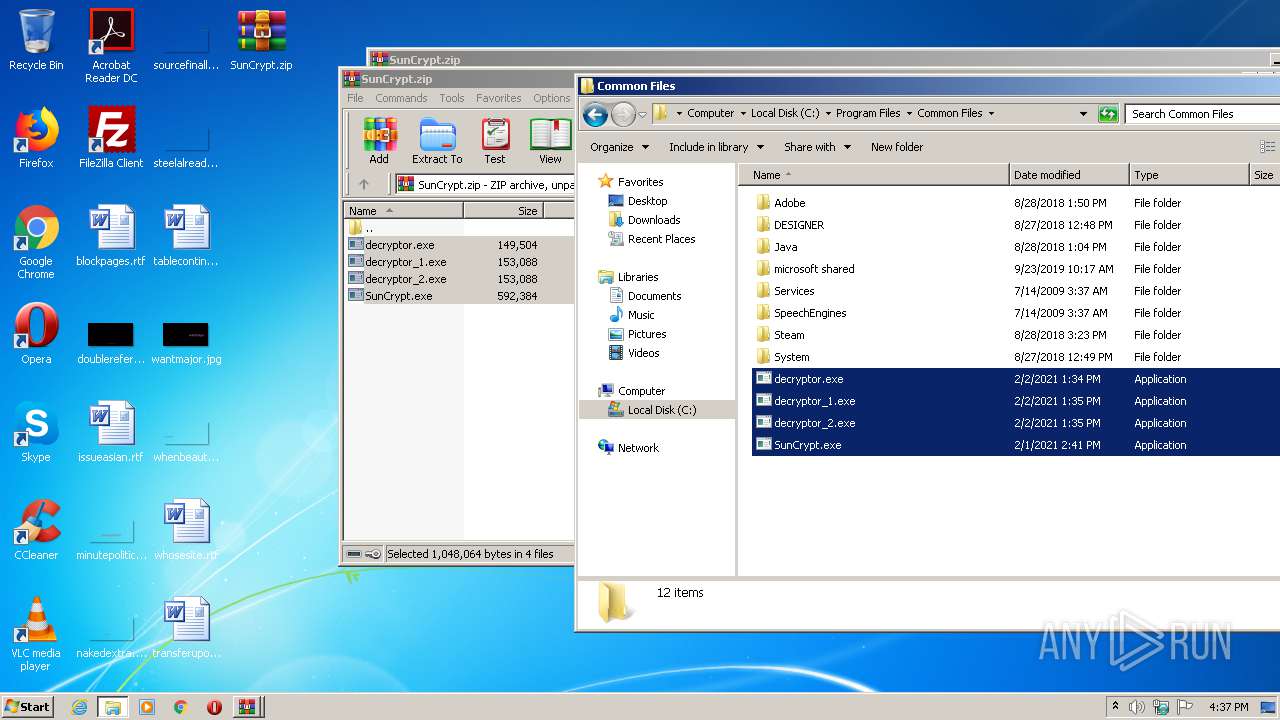Click Refresh button next to address bar
Screen dimensions: 1280x720
coord(1108,114)
